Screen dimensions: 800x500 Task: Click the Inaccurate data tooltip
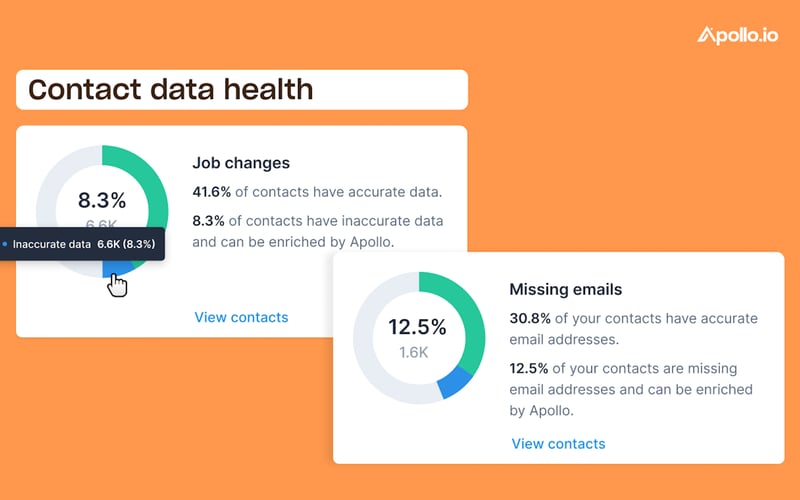[x=82, y=244]
